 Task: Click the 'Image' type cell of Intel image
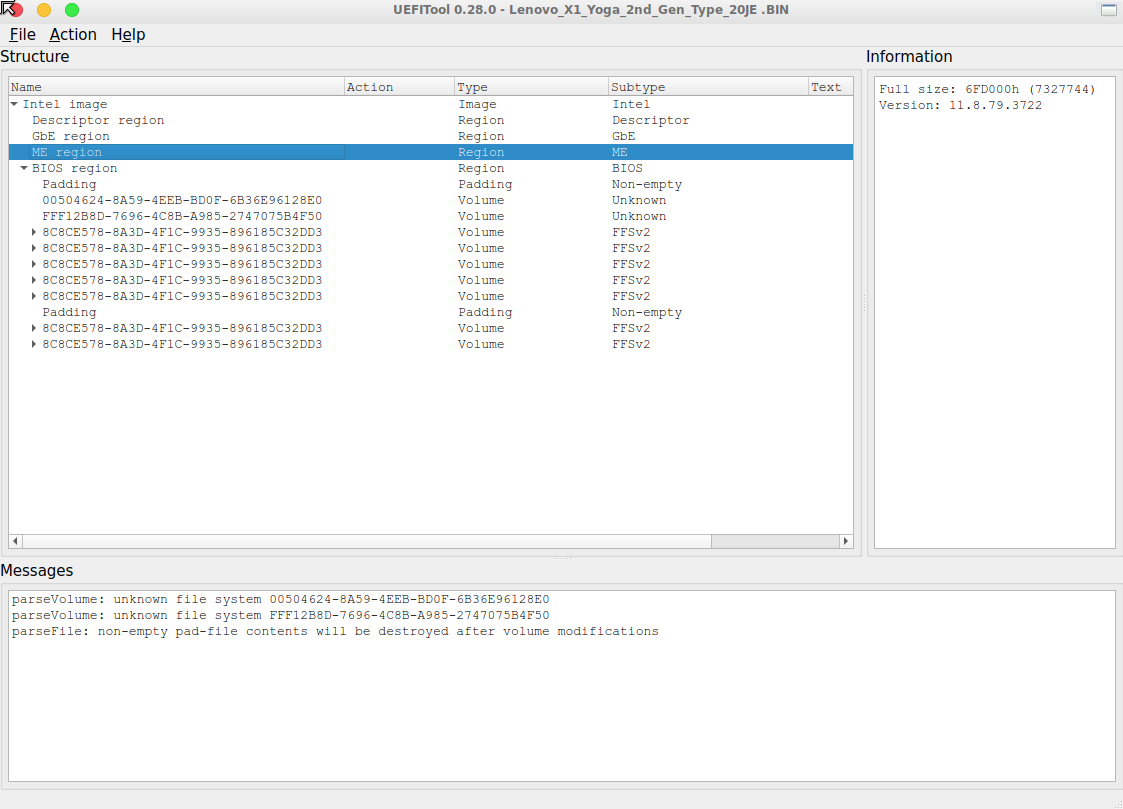click(x=477, y=105)
